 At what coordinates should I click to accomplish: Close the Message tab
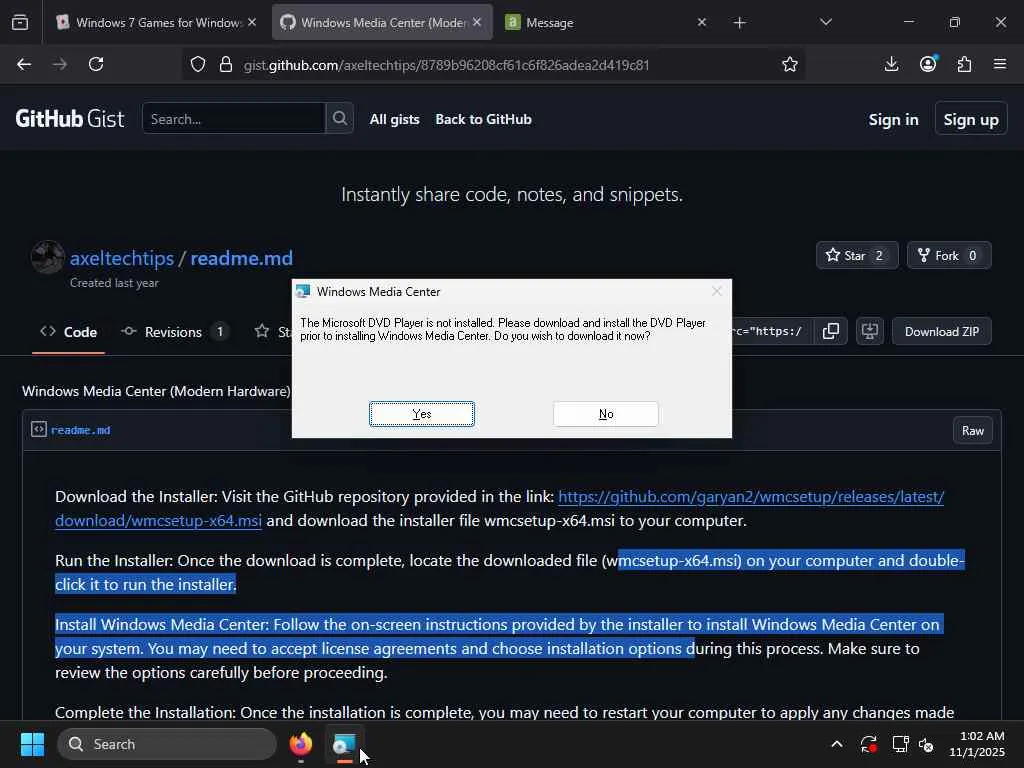[701, 22]
